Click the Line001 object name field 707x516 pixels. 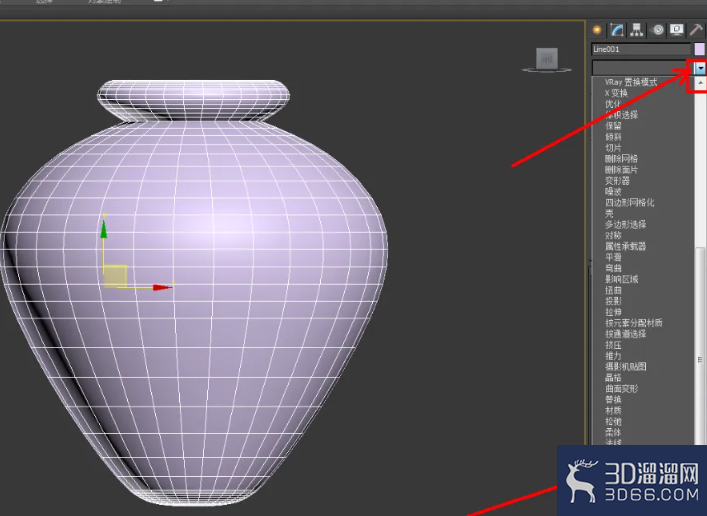pyautogui.click(x=640, y=49)
